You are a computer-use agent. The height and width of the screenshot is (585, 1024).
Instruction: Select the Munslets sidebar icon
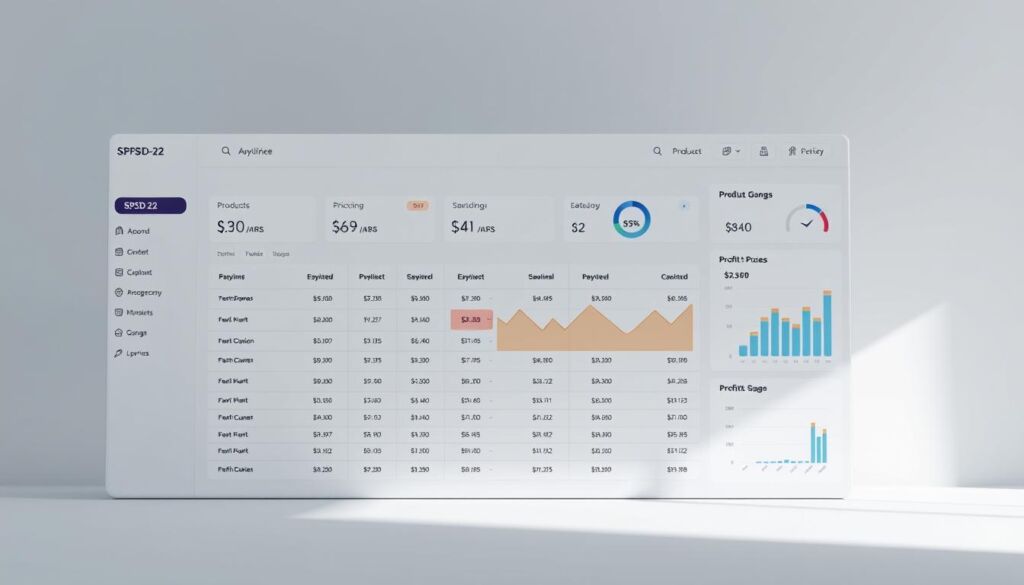pyautogui.click(x=118, y=312)
